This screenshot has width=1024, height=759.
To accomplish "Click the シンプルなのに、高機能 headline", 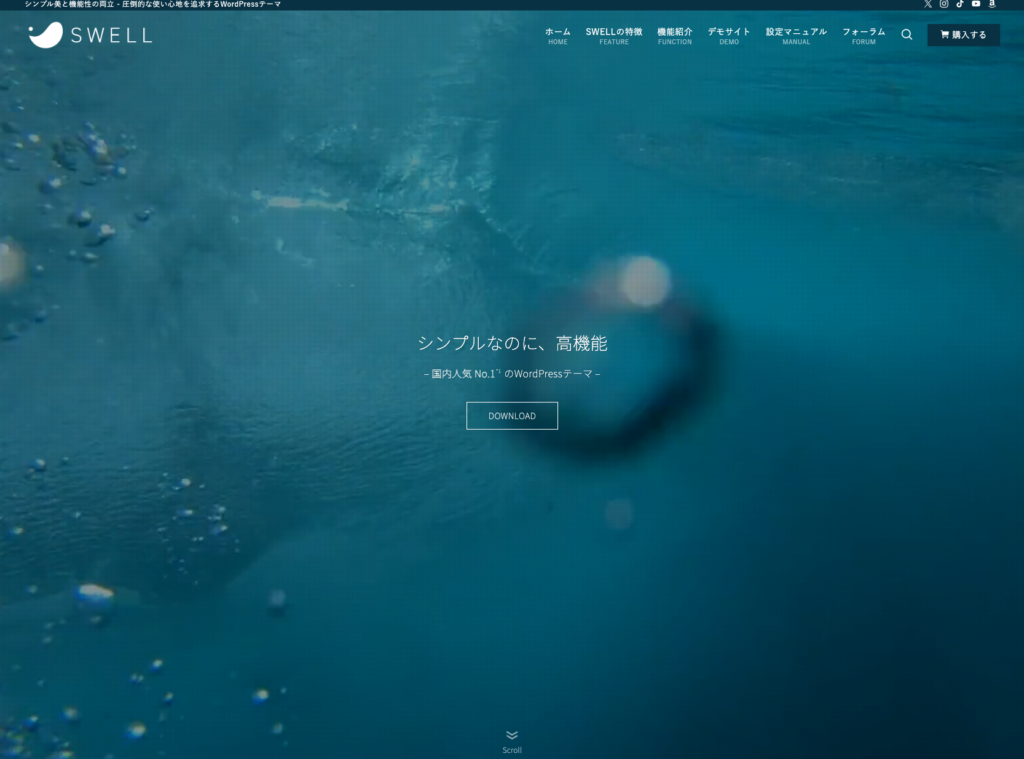I will [512, 344].
